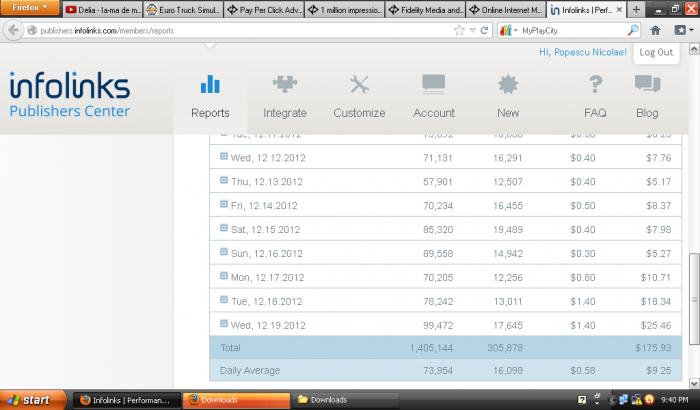Open the URL history dropdown arrow
Image resolution: width=700 pixels, height=410 pixels.
pyautogui.click(x=472, y=30)
